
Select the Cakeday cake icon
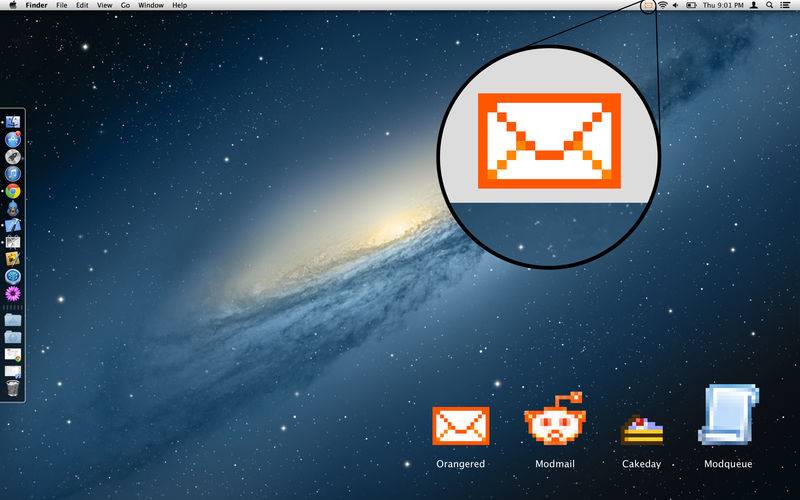642,430
